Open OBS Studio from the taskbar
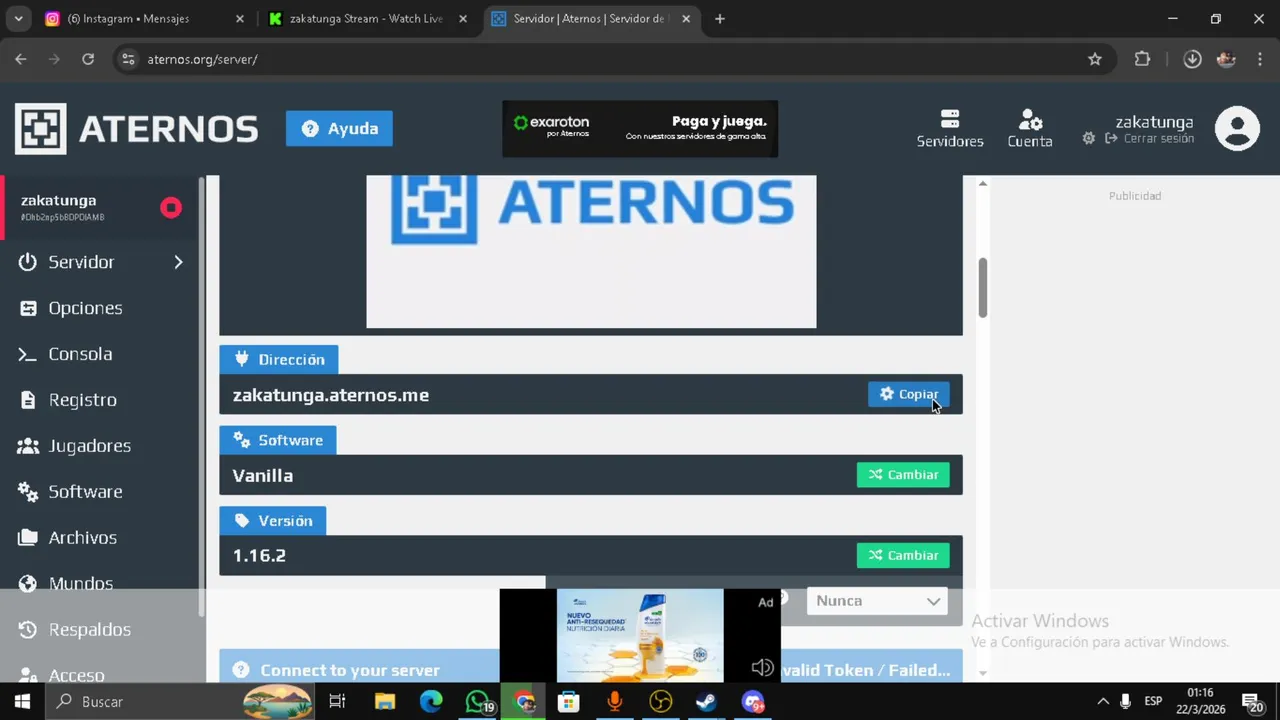The image size is (1280, 720). coord(660,702)
